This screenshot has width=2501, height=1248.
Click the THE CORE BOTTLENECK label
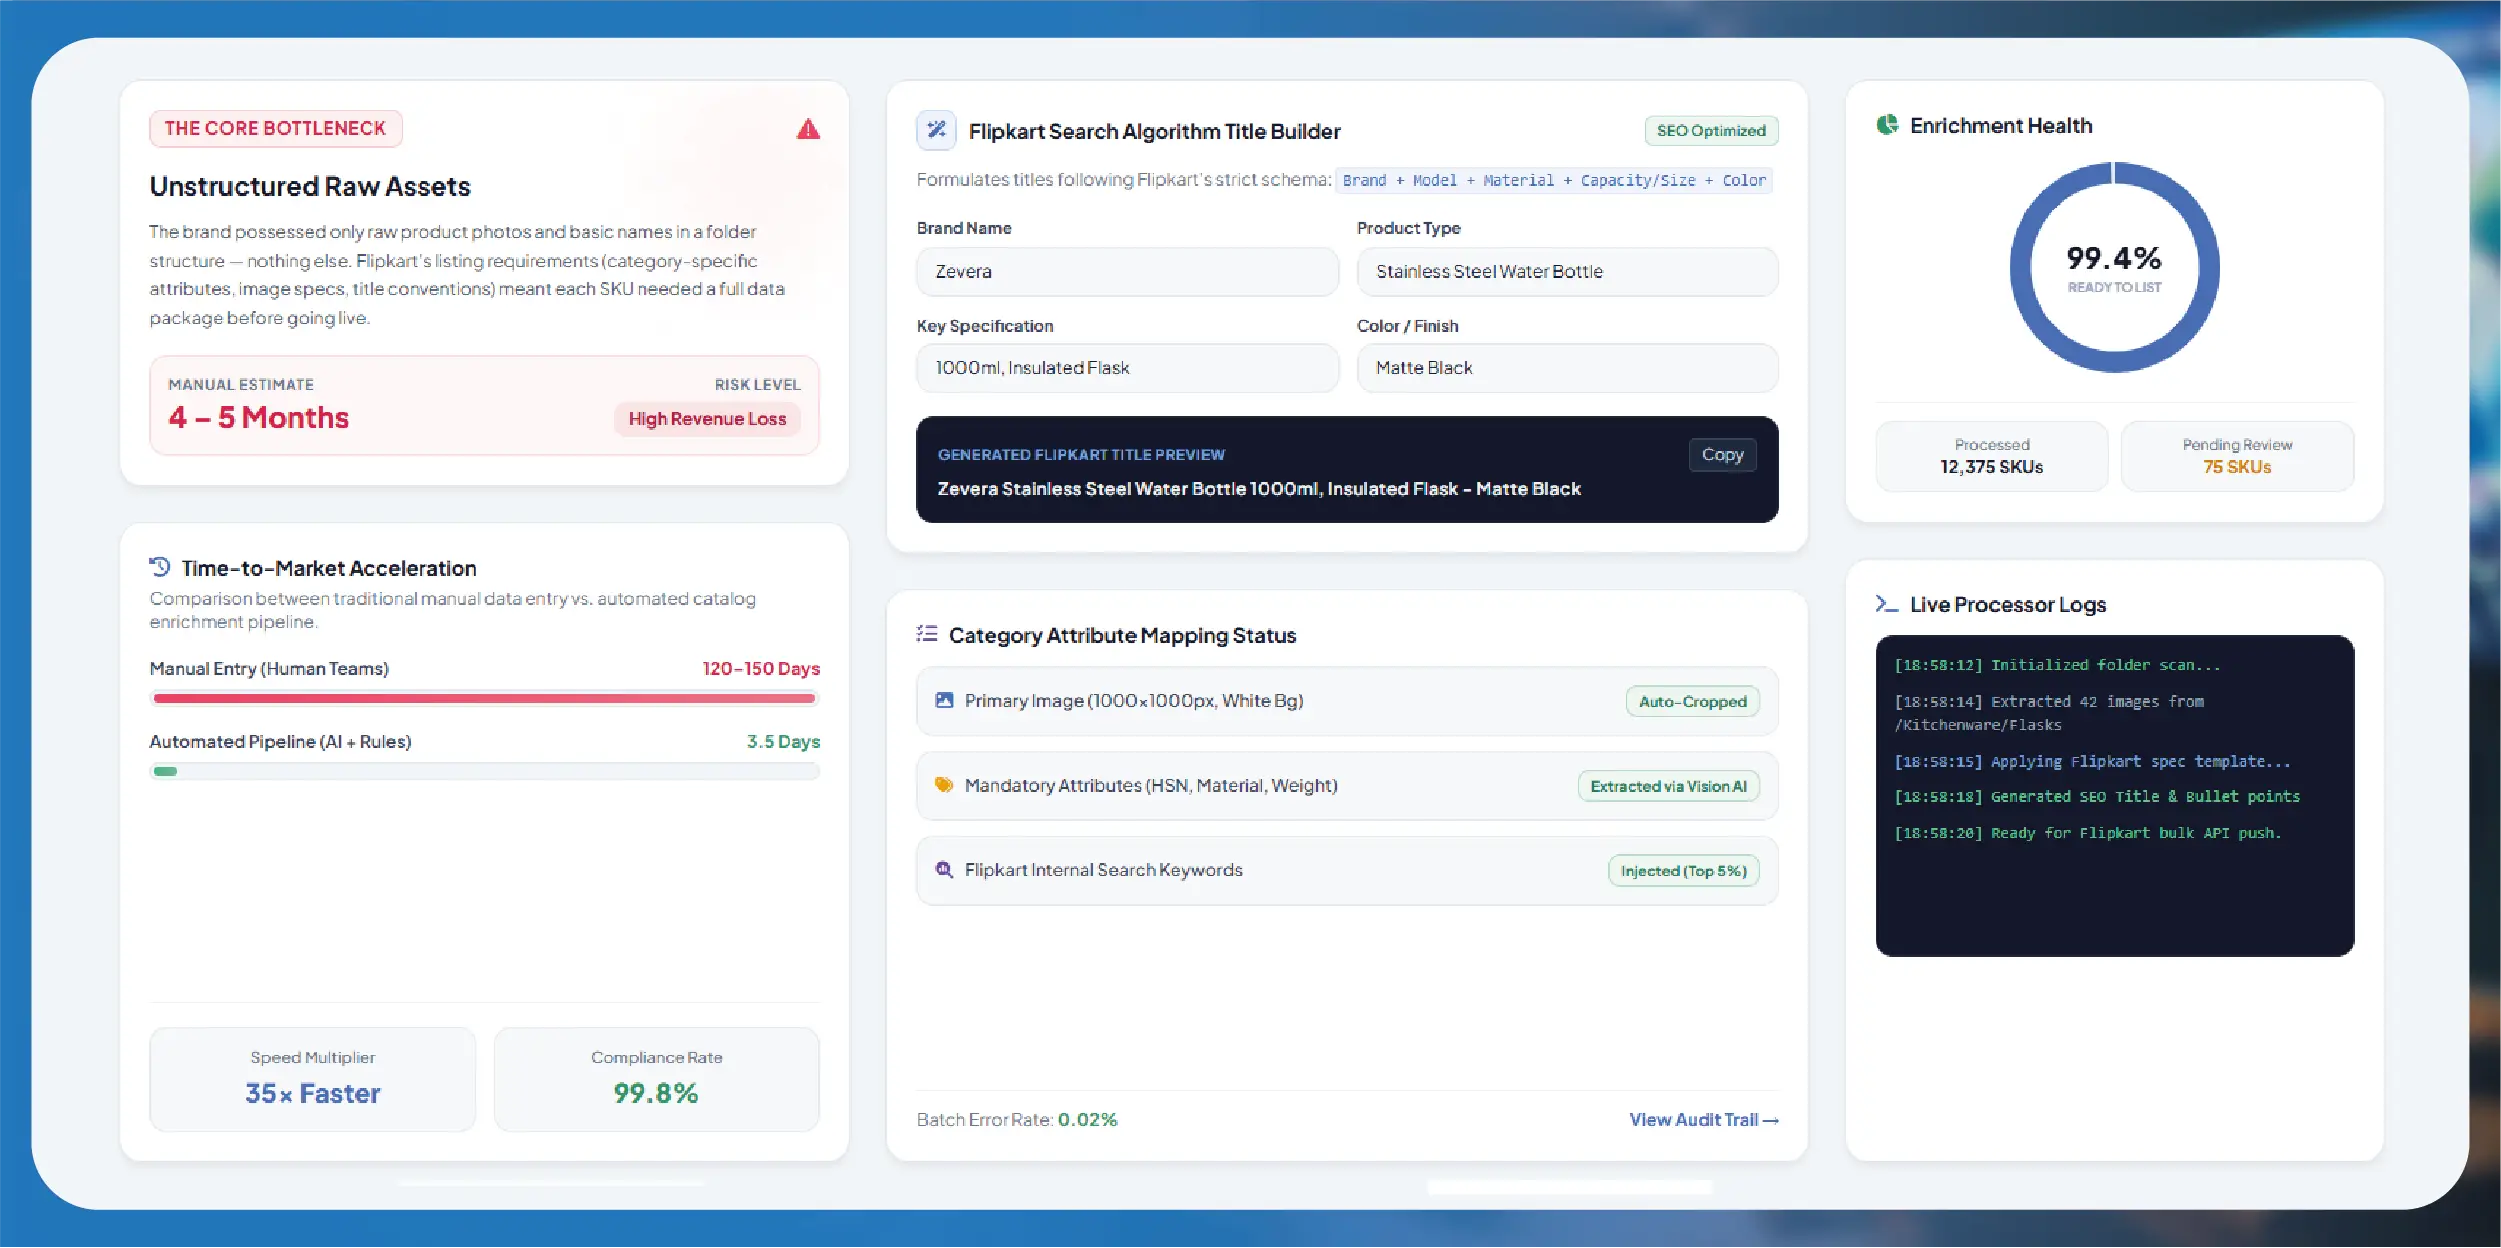coord(275,128)
